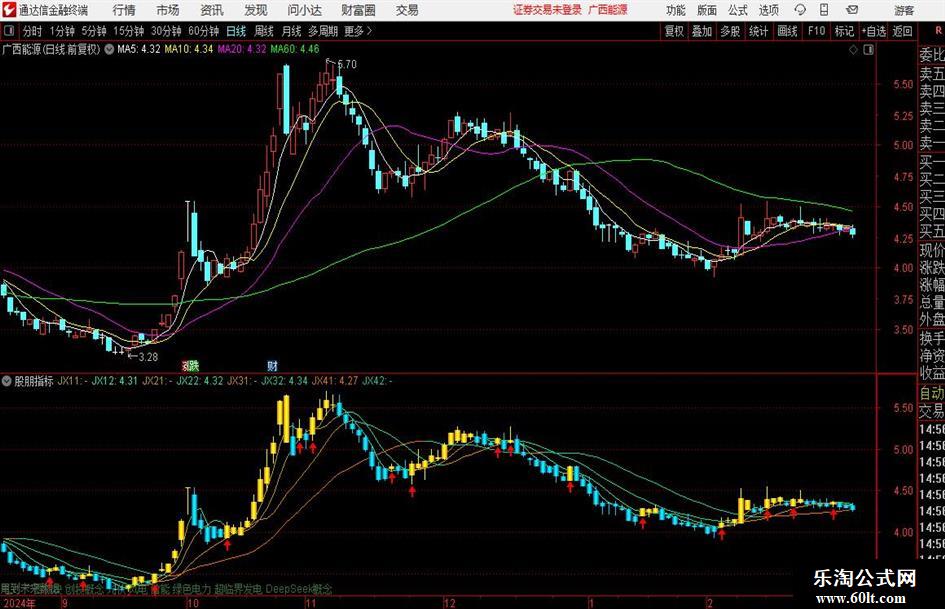This screenshot has height=609, width=945.
Task: Open the 交易 menu
Action: [x=407, y=10]
